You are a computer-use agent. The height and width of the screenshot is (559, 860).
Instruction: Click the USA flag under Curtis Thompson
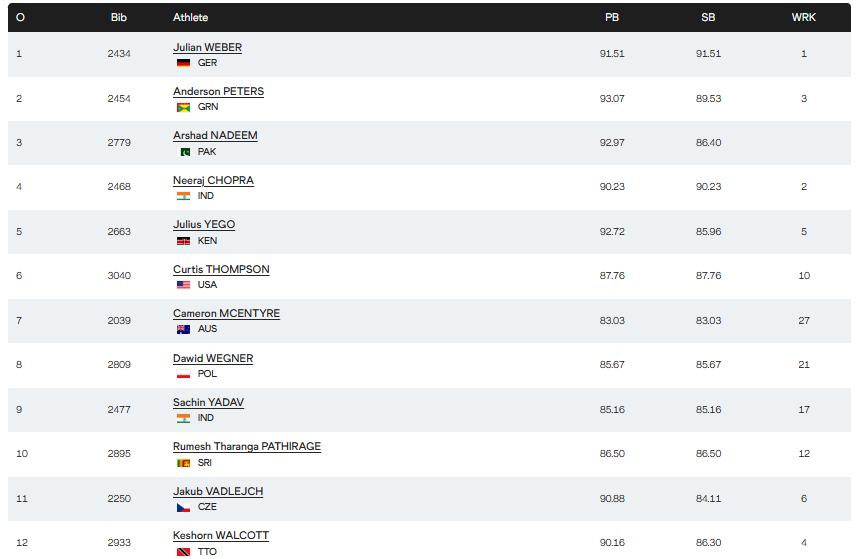pos(183,285)
